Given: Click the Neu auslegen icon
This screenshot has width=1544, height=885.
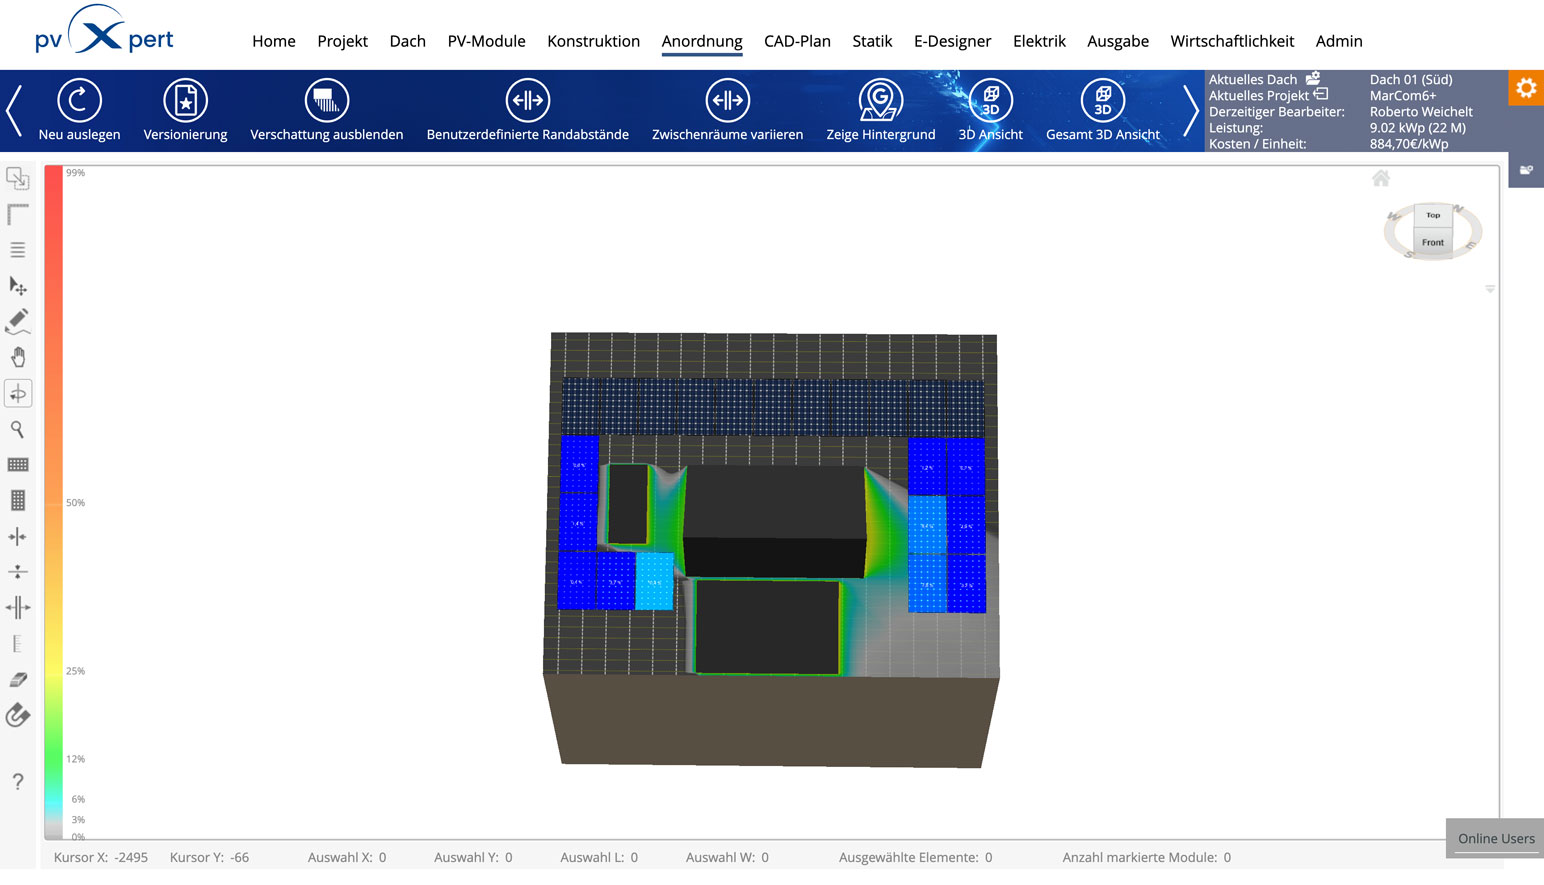Looking at the screenshot, I should 79,101.
